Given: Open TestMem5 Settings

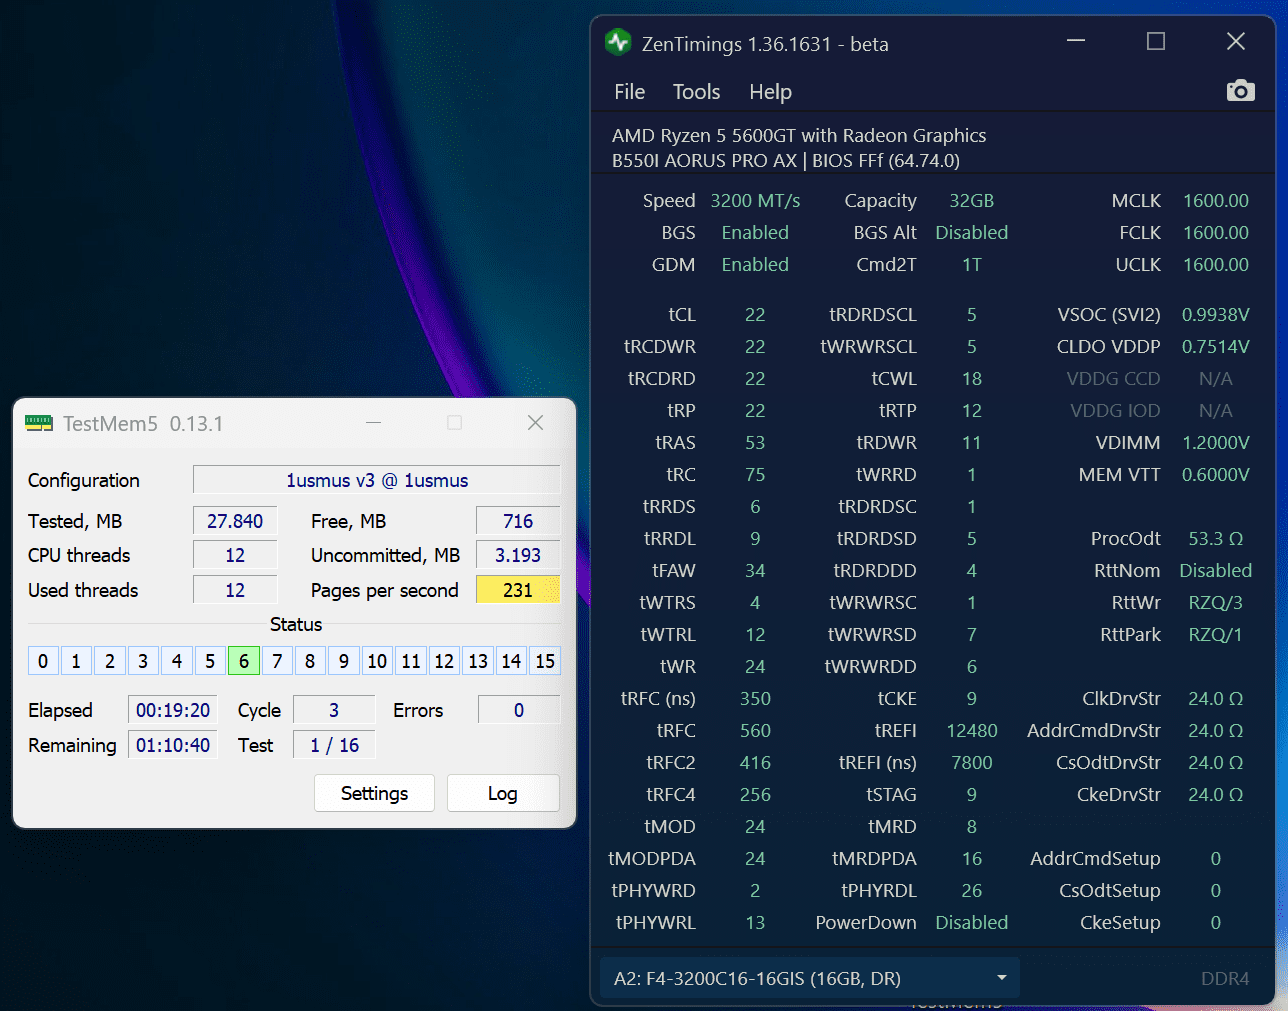Looking at the screenshot, I should coord(374,793).
